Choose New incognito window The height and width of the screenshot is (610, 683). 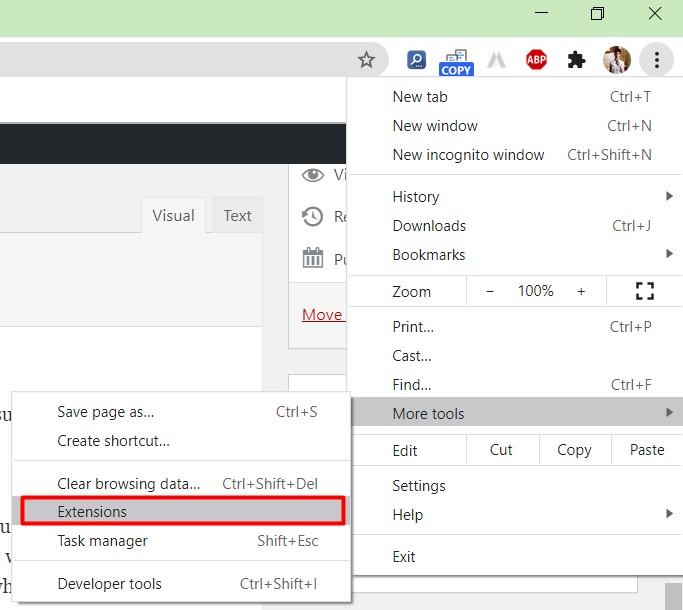pos(468,155)
